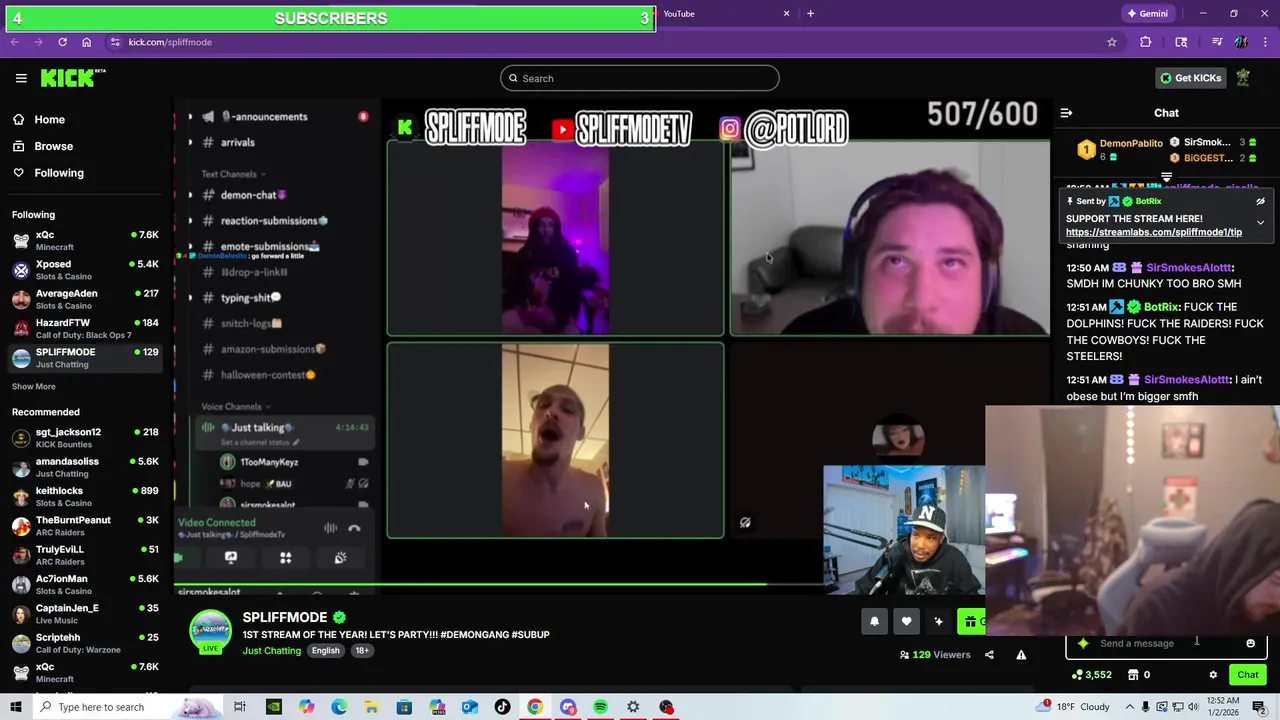This screenshot has height=720, width=1280.
Task: Click the English language tag
Action: pos(325,651)
